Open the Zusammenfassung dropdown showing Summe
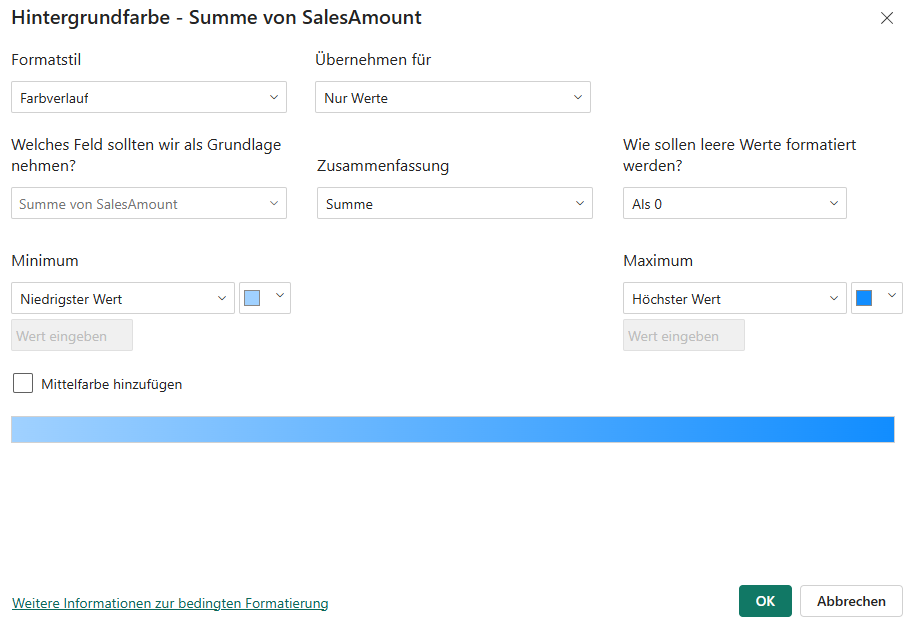Image resolution: width=916 pixels, height=627 pixels. (452, 203)
